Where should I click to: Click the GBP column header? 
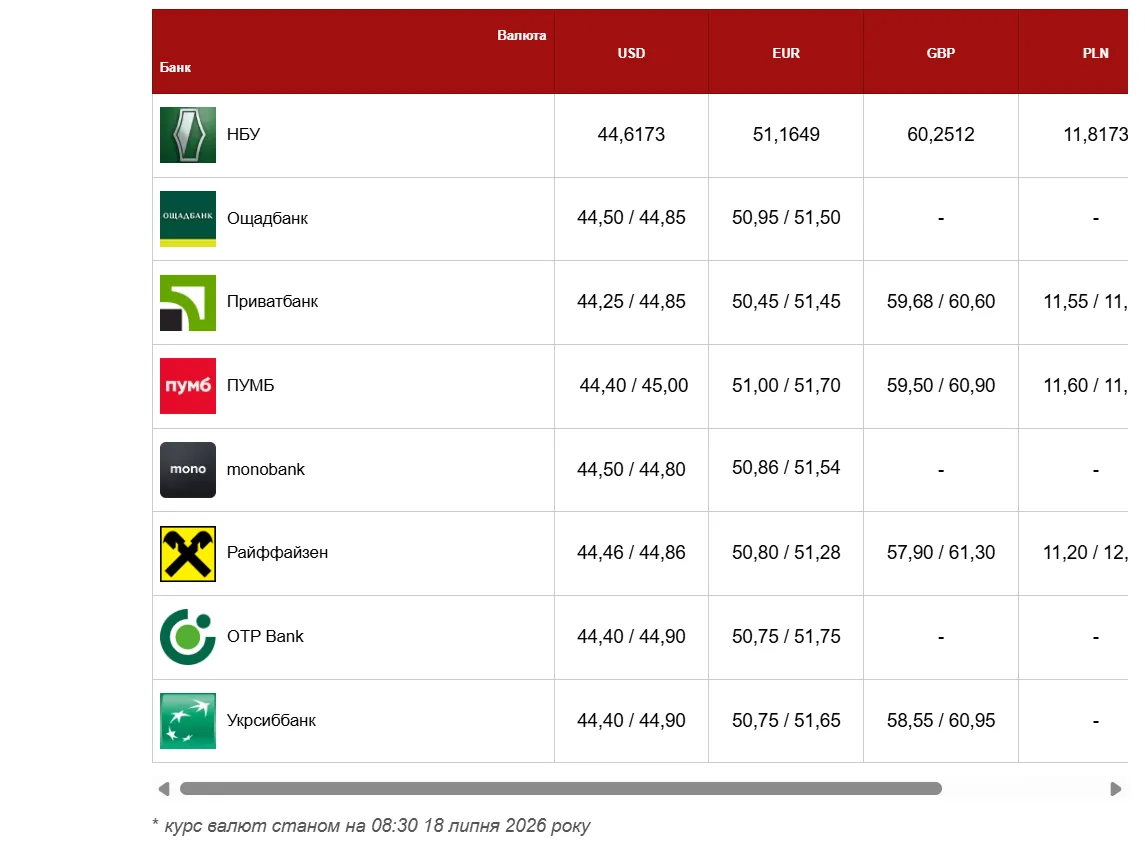tap(941, 53)
